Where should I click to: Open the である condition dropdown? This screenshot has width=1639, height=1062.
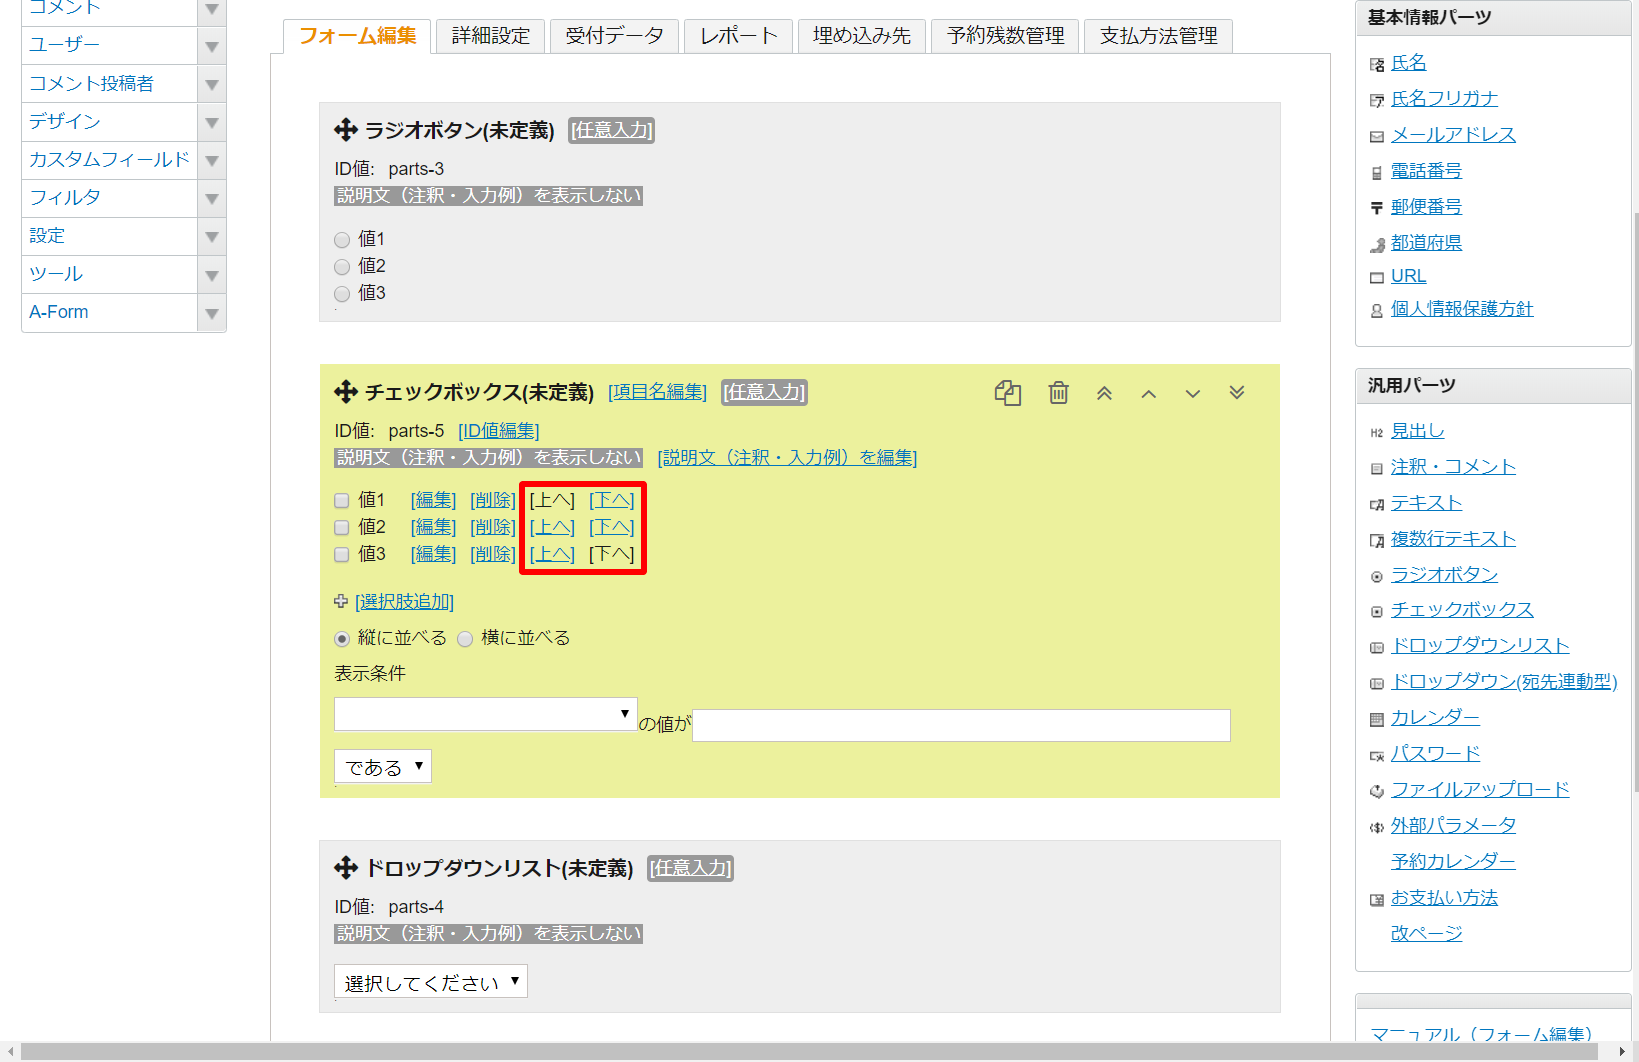click(x=382, y=767)
